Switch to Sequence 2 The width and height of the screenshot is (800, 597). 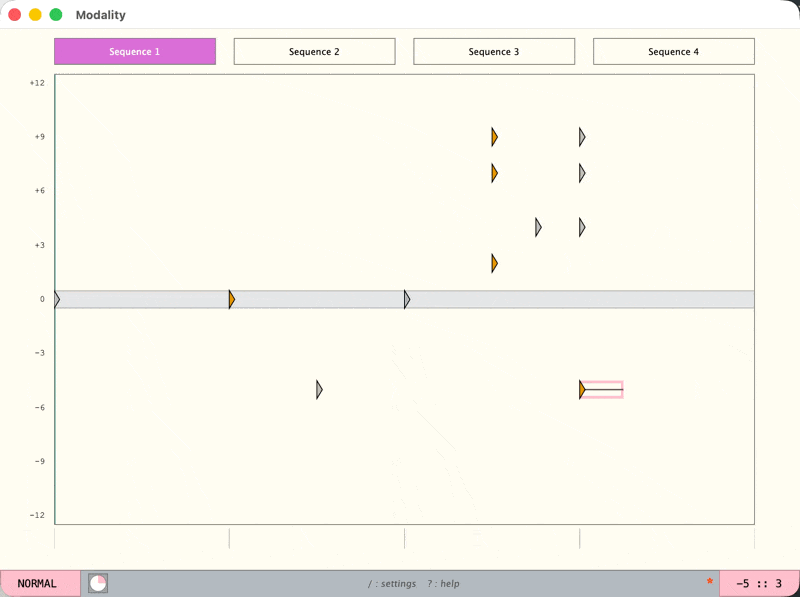pyautogui.click(x=314, y=52)
